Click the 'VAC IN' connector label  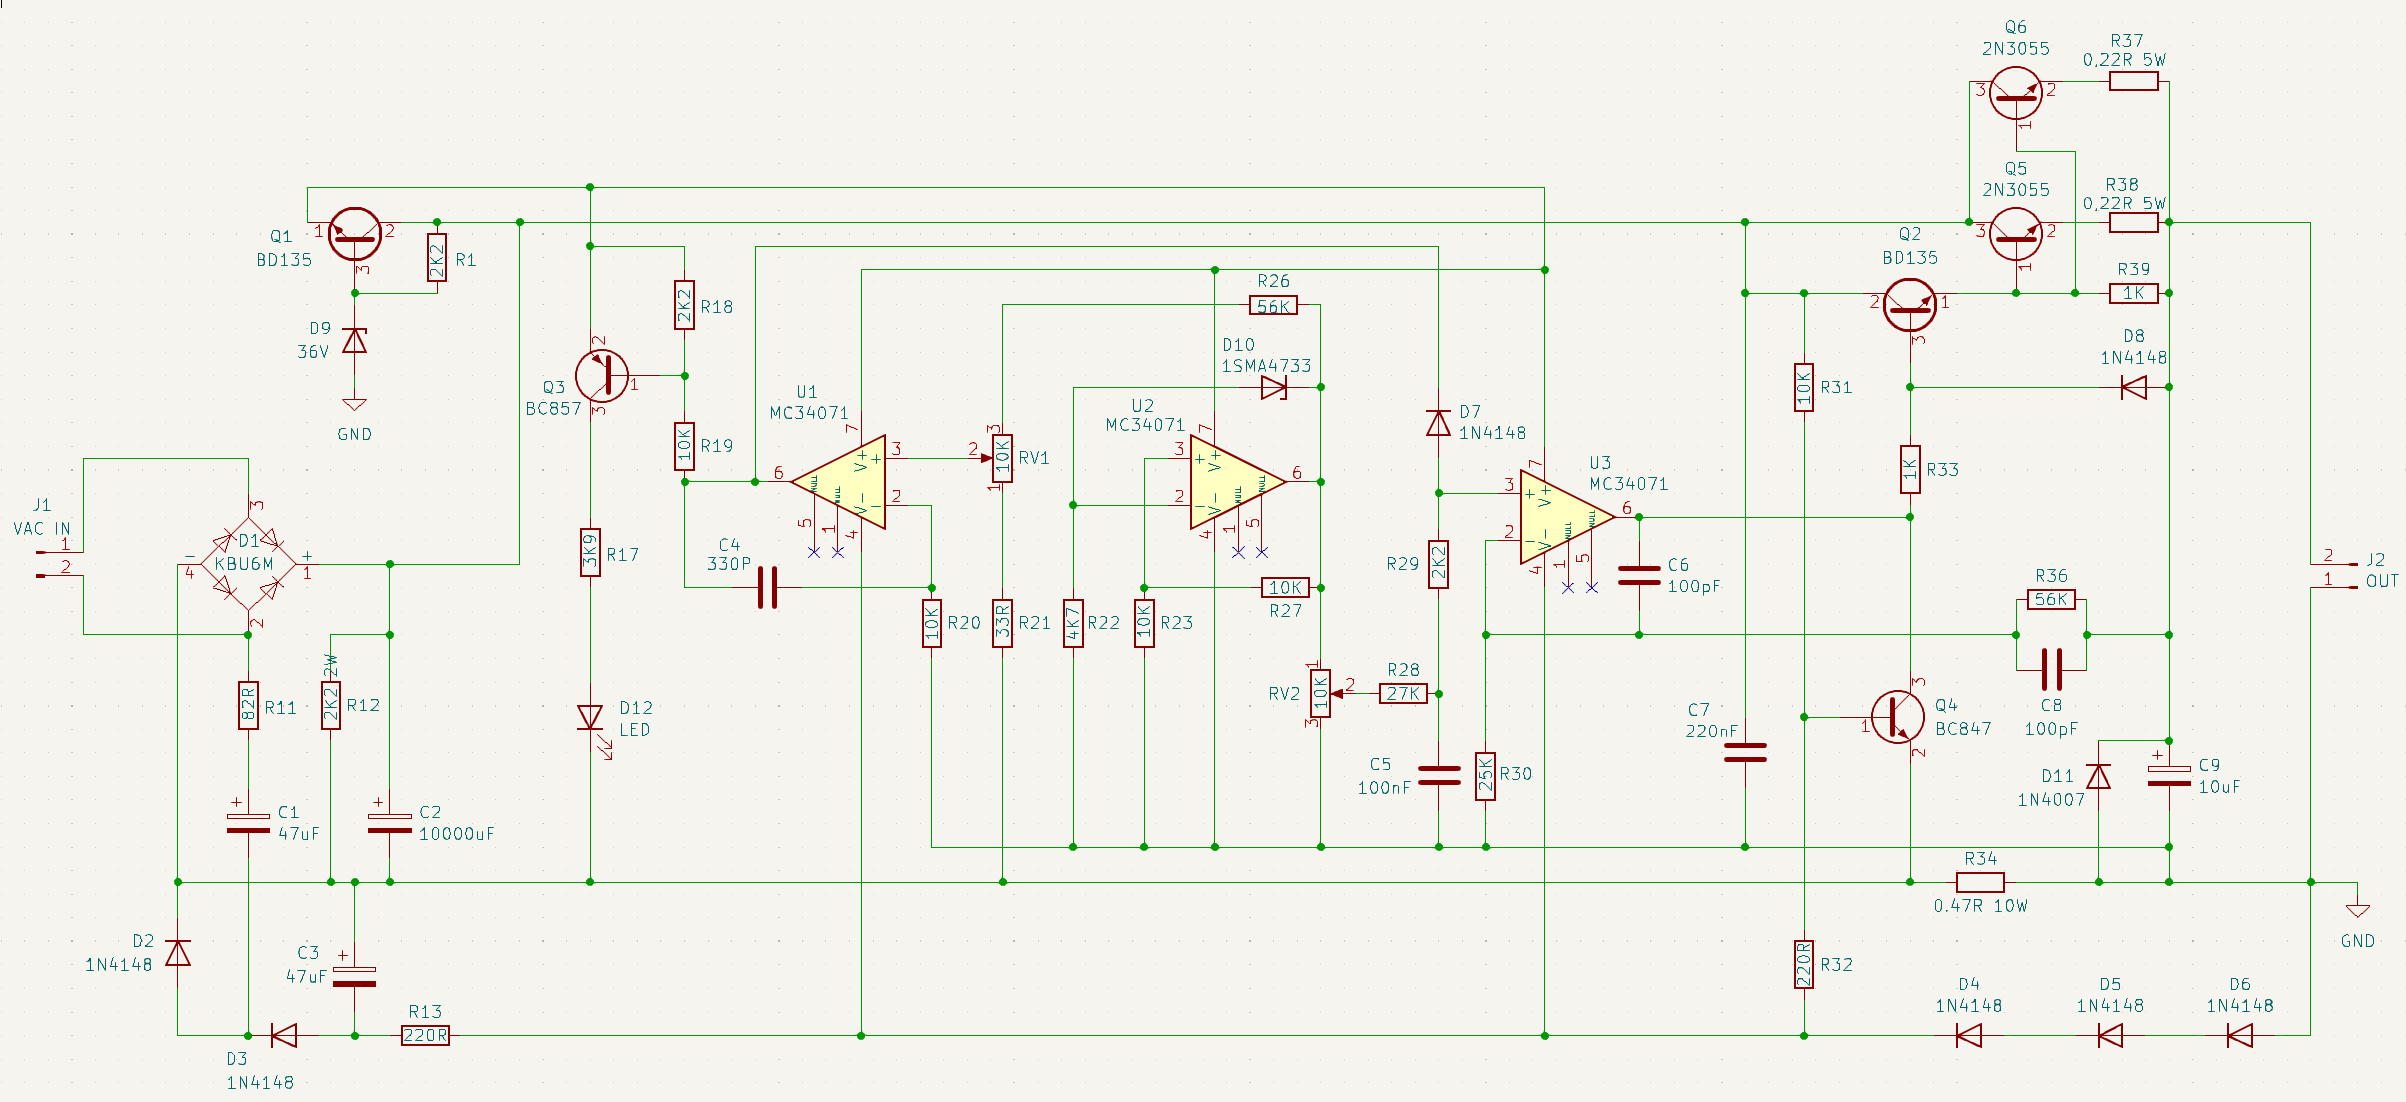[x=42, y=529]
